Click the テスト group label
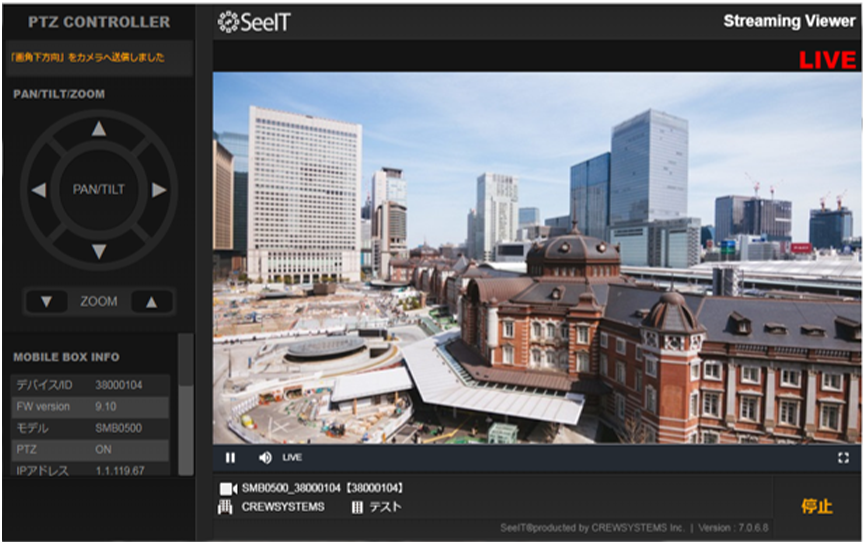 tap(385, 507)
